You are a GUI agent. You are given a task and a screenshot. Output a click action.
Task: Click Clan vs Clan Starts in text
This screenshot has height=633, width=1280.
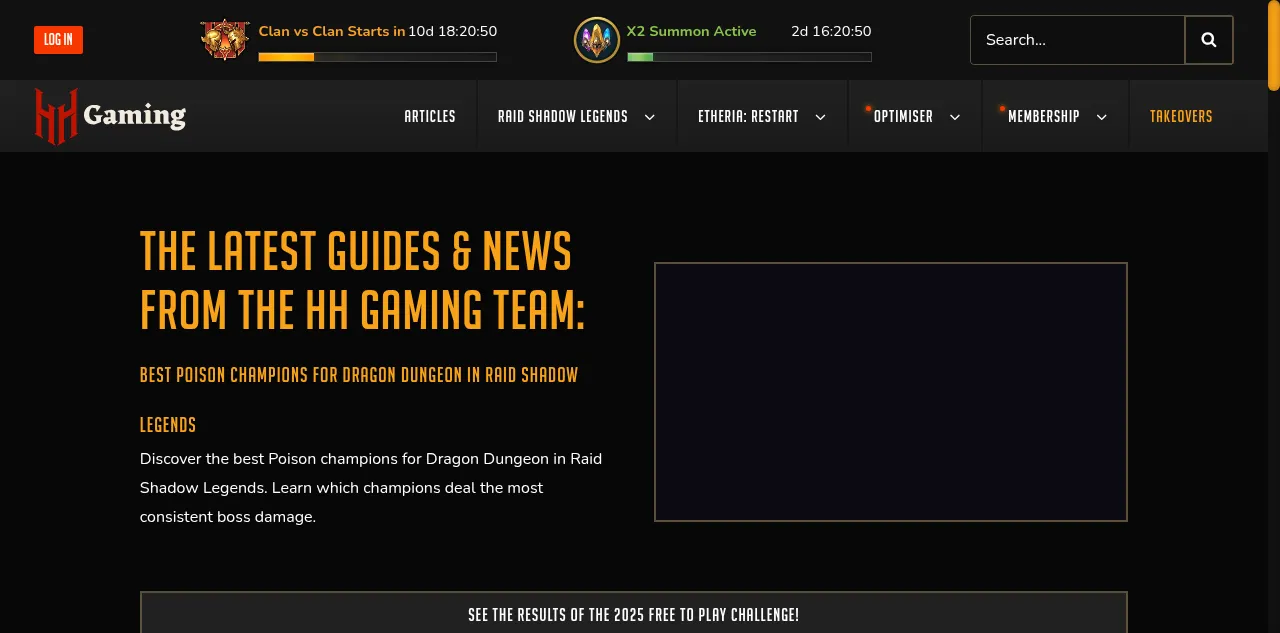tap(332, 31)
